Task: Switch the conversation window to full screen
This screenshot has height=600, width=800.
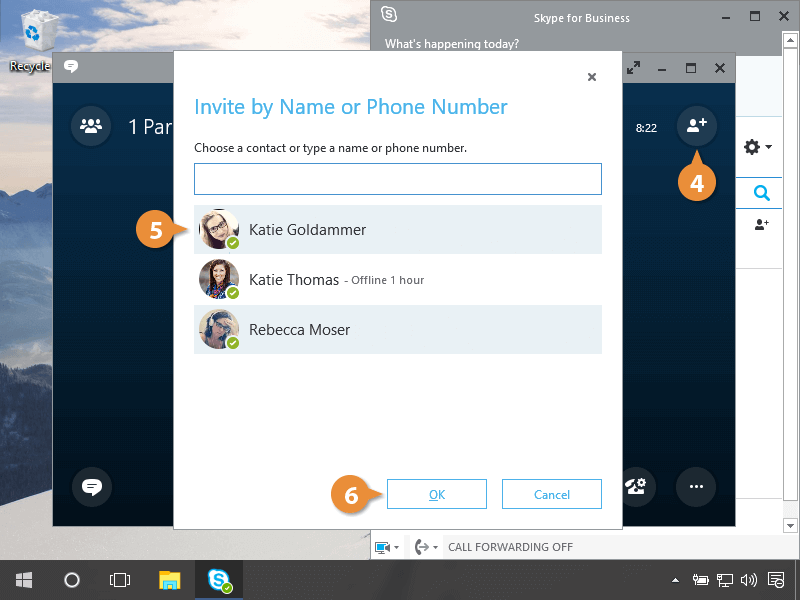Action: (x=632, y=68)
